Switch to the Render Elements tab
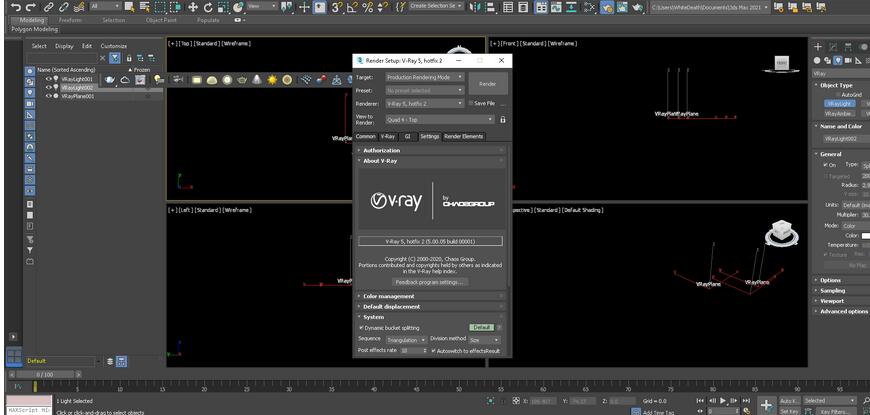The height and width of the screenshot is (415, 870). pyautogui.click(x=463, y=136)
